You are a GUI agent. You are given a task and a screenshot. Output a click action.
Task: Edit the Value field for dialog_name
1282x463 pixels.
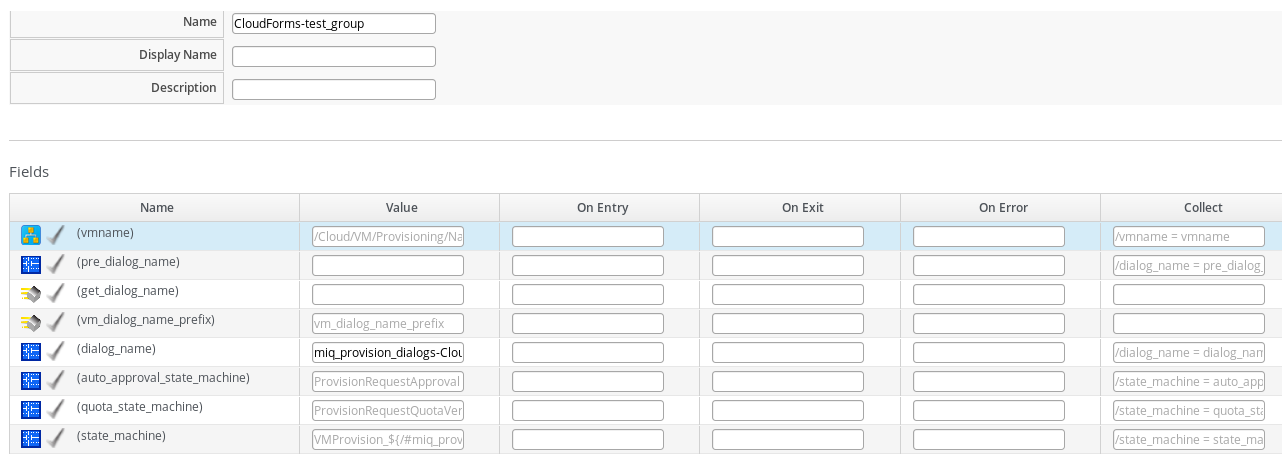click(388, 353)
